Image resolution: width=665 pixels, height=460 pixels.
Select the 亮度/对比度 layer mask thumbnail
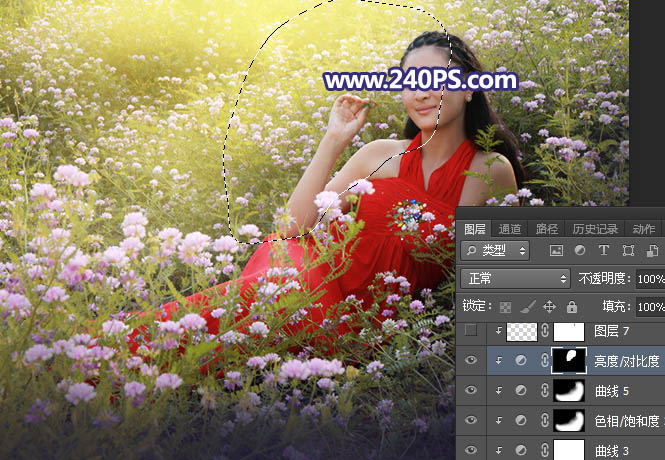point(568,361)
